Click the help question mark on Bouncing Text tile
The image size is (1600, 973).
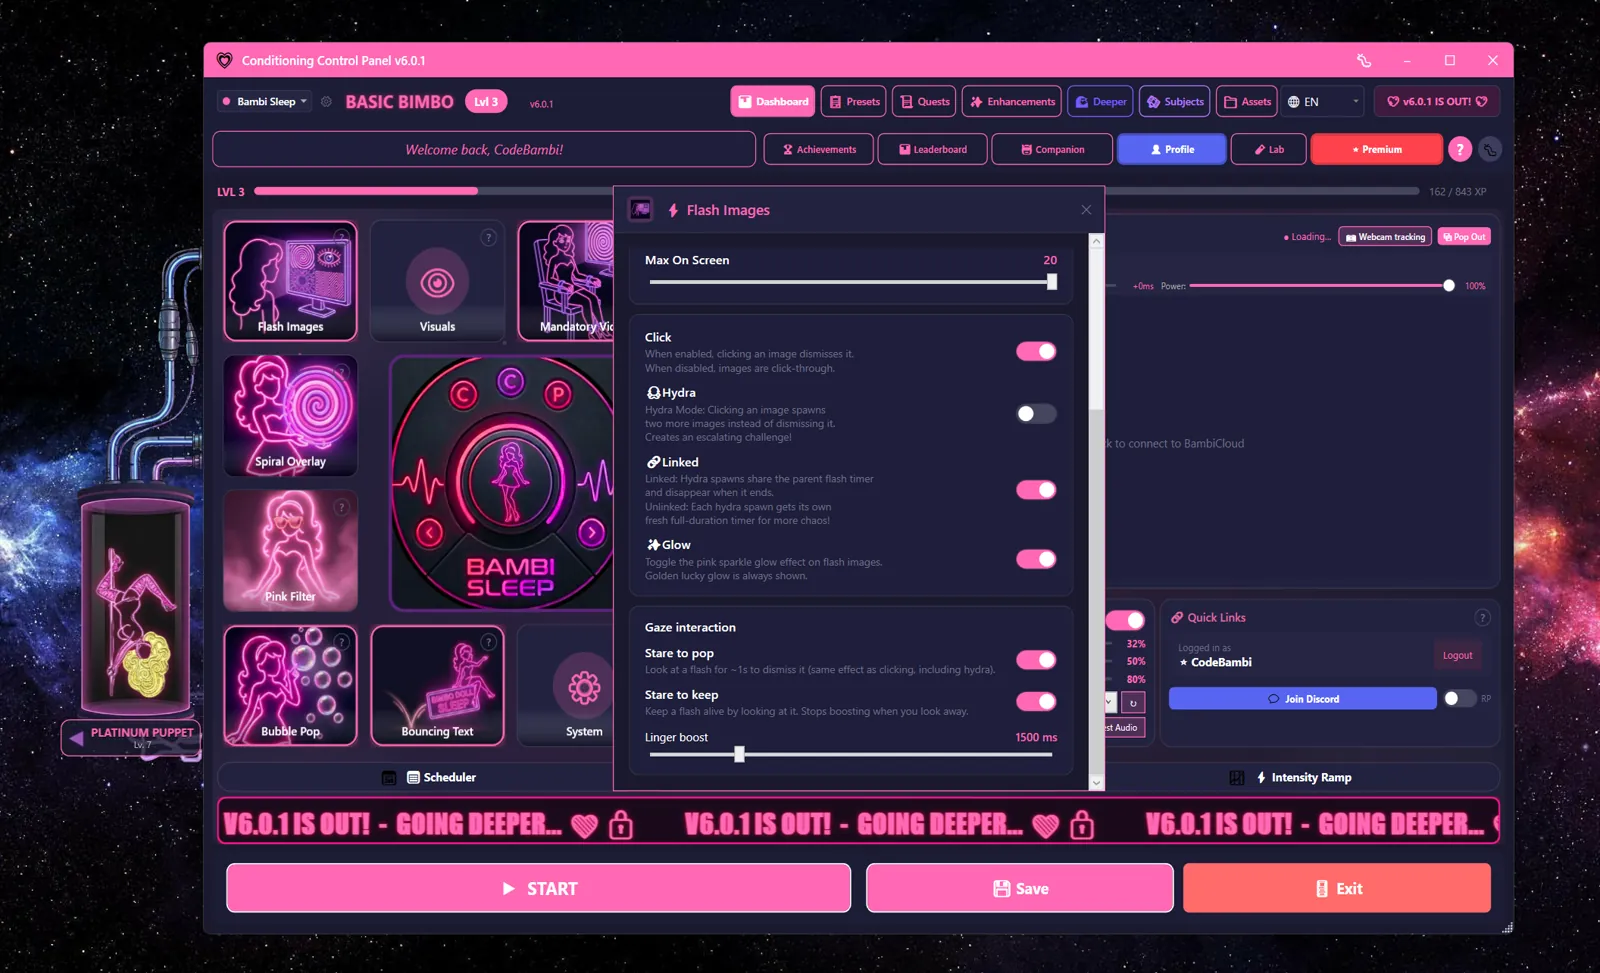tap(488, 642)
